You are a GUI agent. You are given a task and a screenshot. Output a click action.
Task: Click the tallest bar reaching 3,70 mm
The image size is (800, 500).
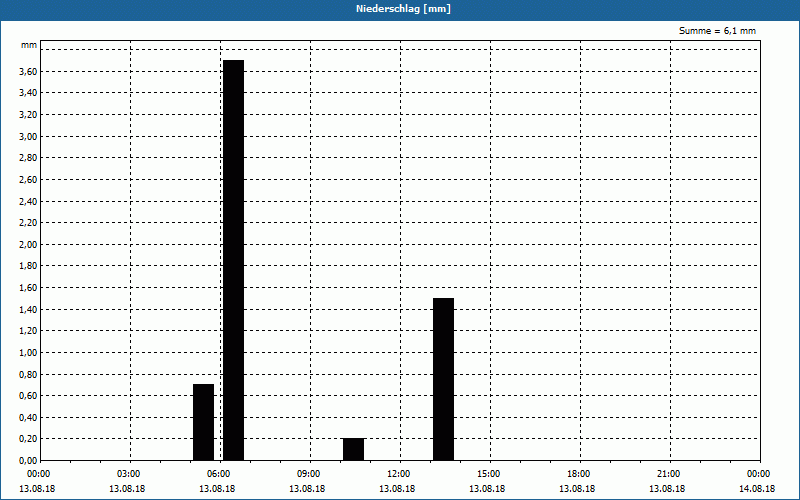[234, 260]
